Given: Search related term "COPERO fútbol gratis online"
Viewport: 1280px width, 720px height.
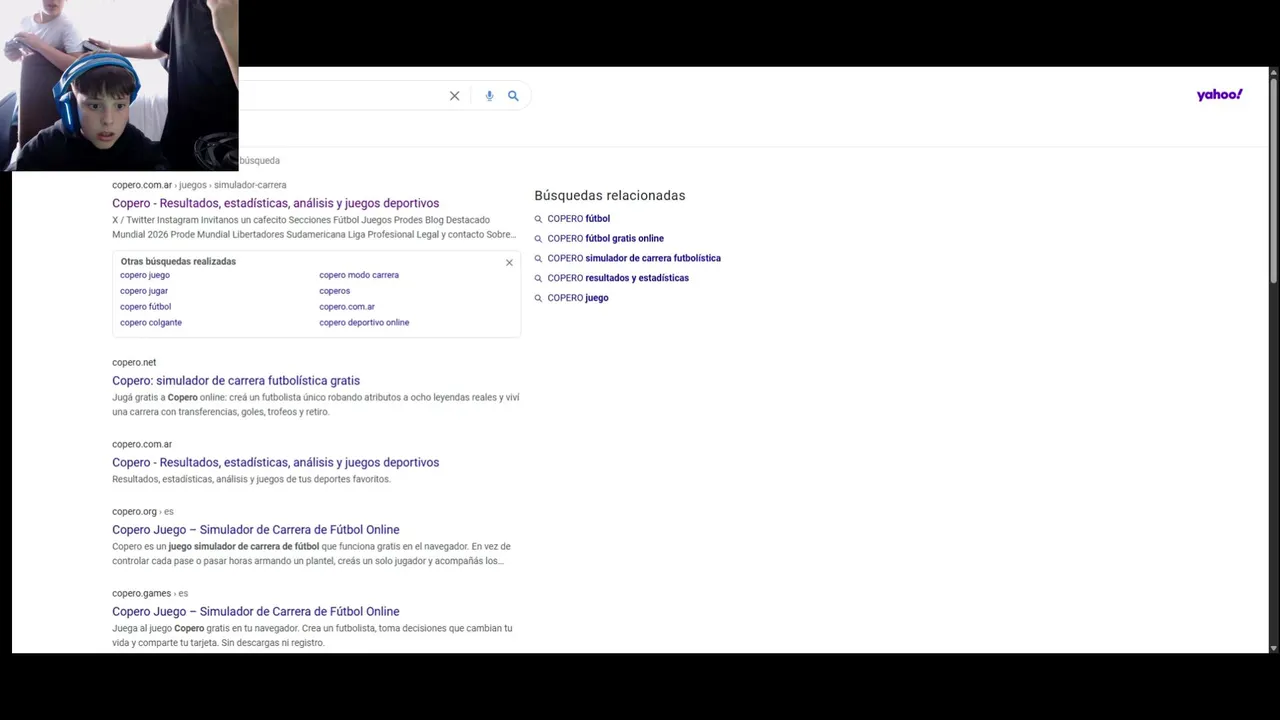Looking at the screenshot, I should pos(605,239).
